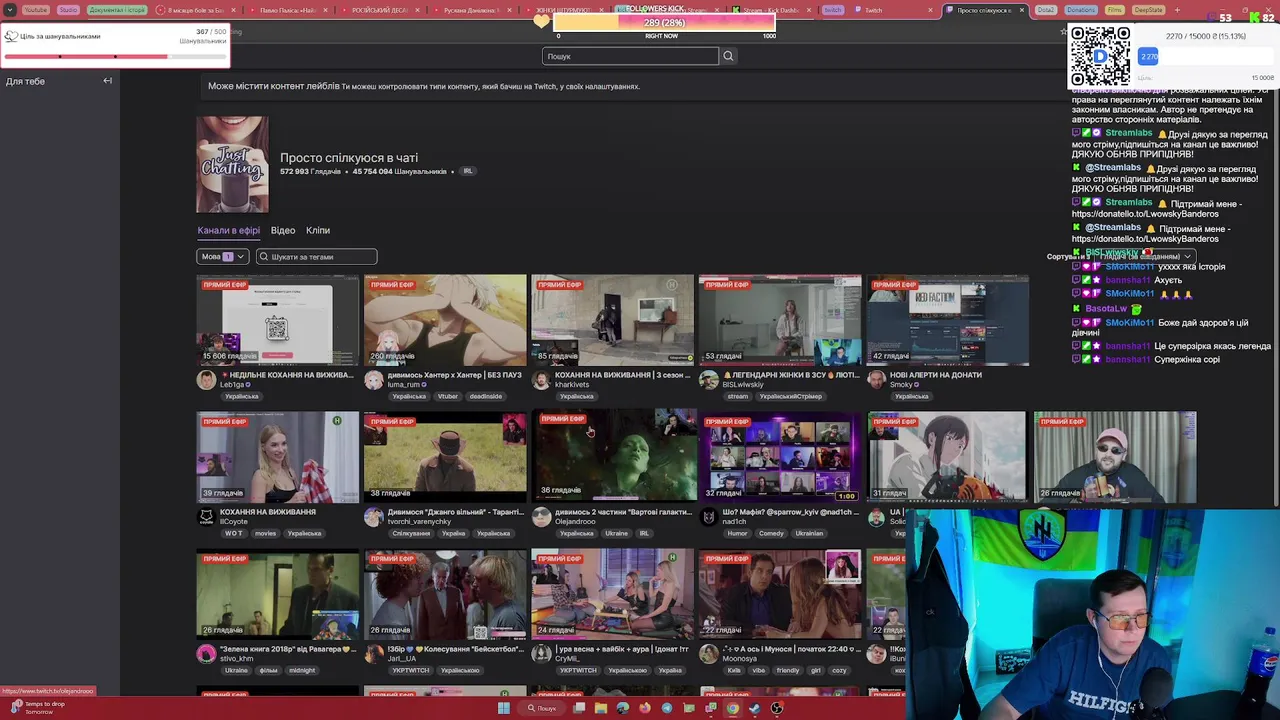This screenshot has height=720, width=1280.
Task: Click Smoky channel avatar
Action: (x=876, y=380)
